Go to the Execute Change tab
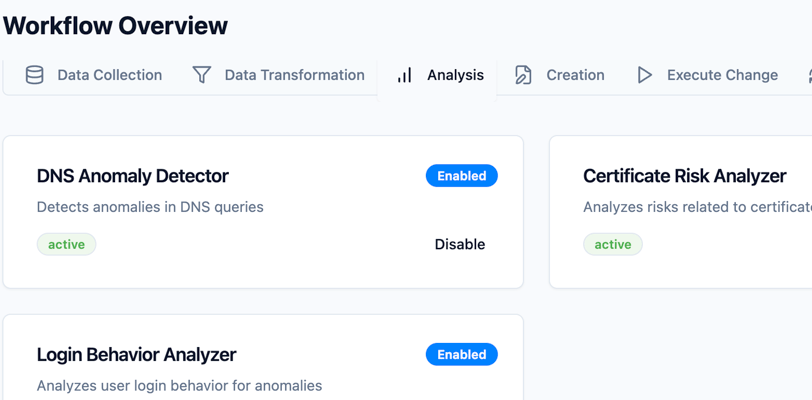 tap(706, 75)
